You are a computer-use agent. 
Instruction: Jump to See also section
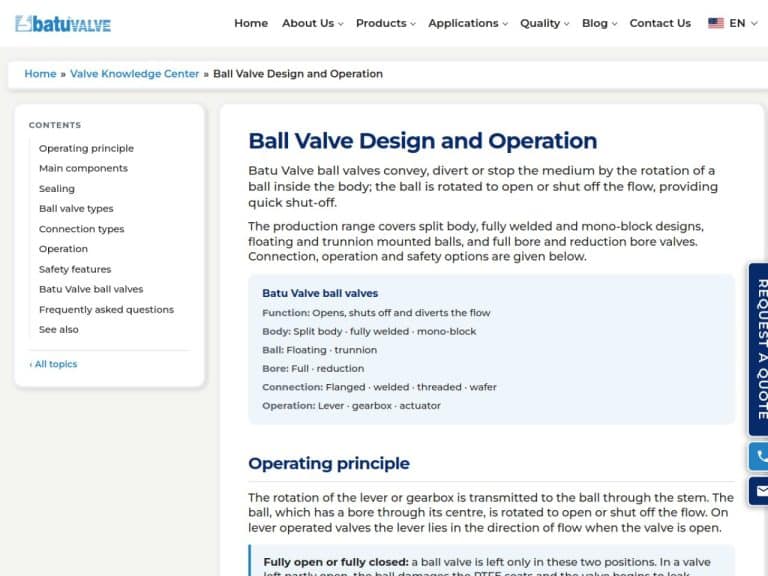(59, 329)
